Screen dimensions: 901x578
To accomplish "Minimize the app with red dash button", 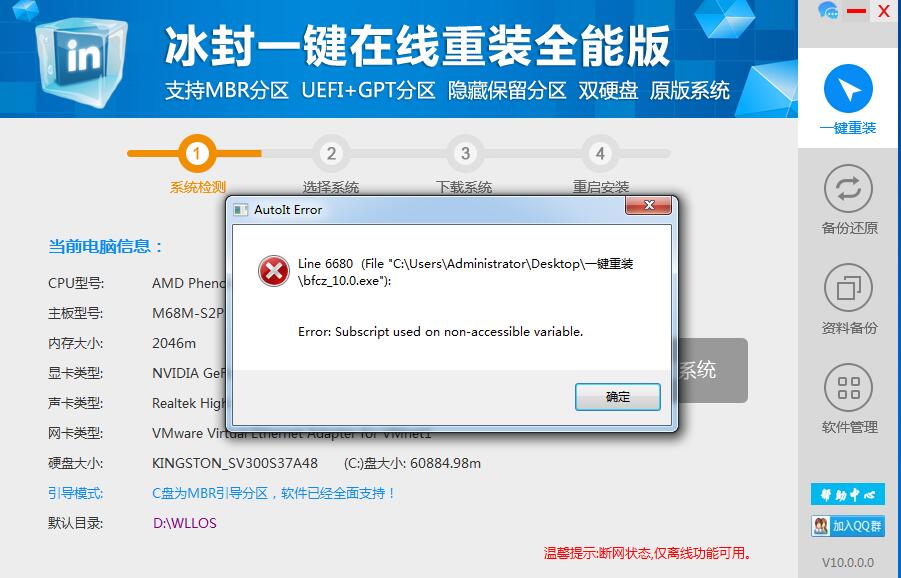I will pos(856,11).
